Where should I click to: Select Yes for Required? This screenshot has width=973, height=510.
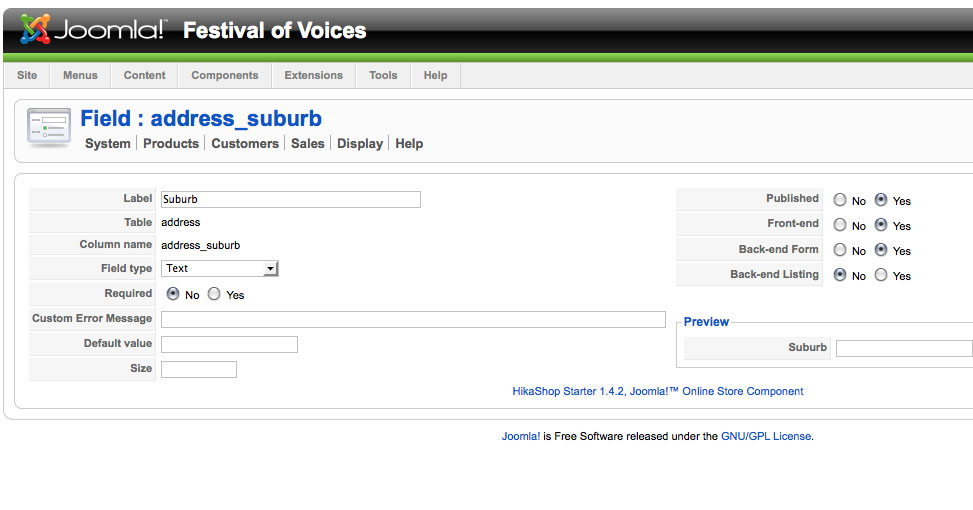(x=214, y=294)
